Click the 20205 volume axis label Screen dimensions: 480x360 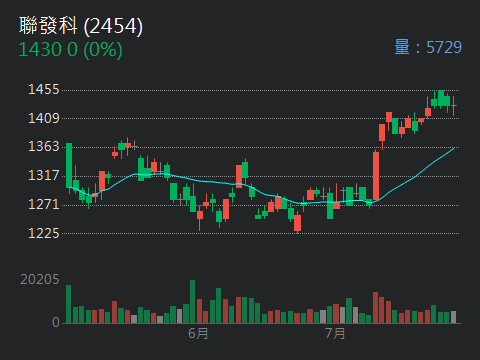[x=40, y=280]
